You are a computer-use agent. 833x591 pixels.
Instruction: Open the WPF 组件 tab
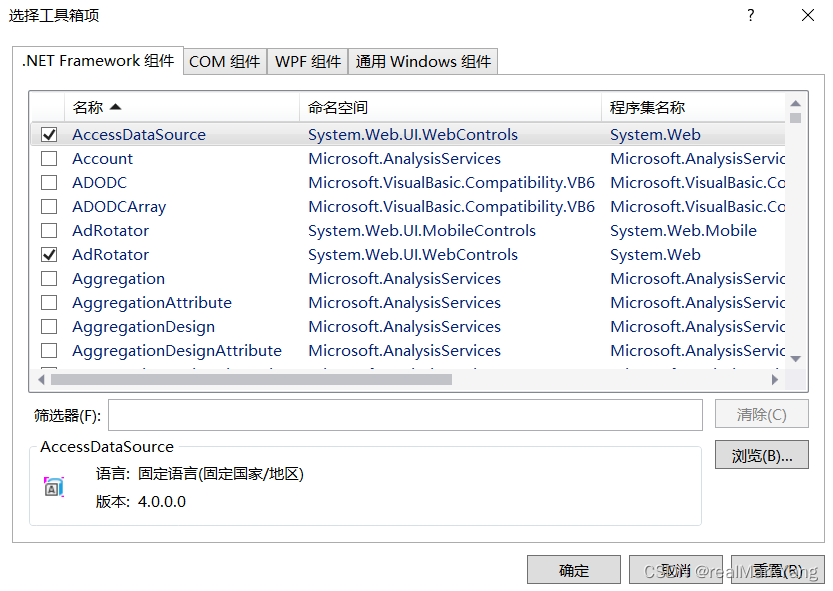(x=307, y=61)
